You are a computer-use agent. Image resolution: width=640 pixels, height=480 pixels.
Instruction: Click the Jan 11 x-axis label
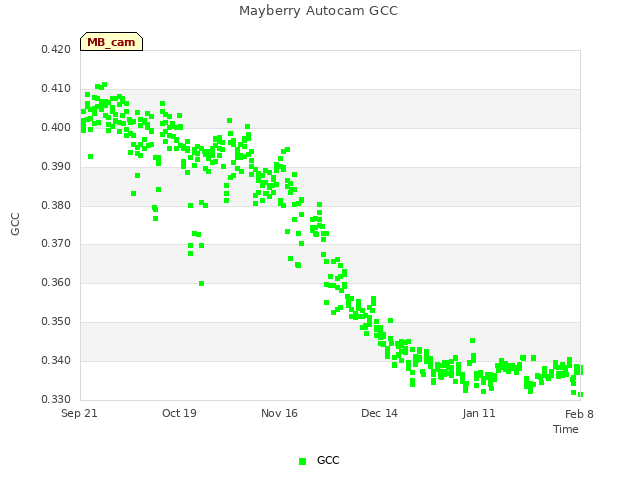[479, 413]
